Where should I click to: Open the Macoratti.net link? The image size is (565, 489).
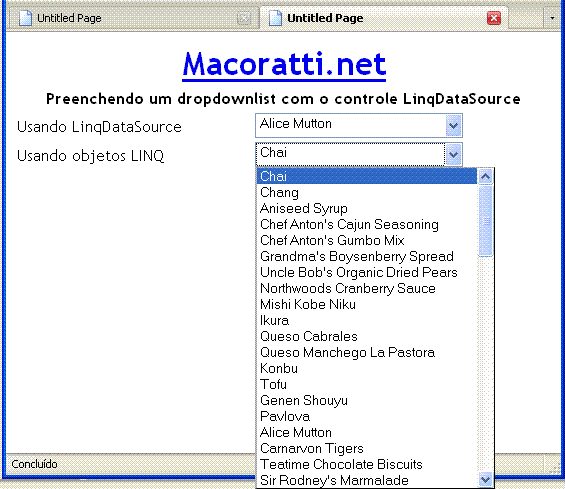click(284, 65)
